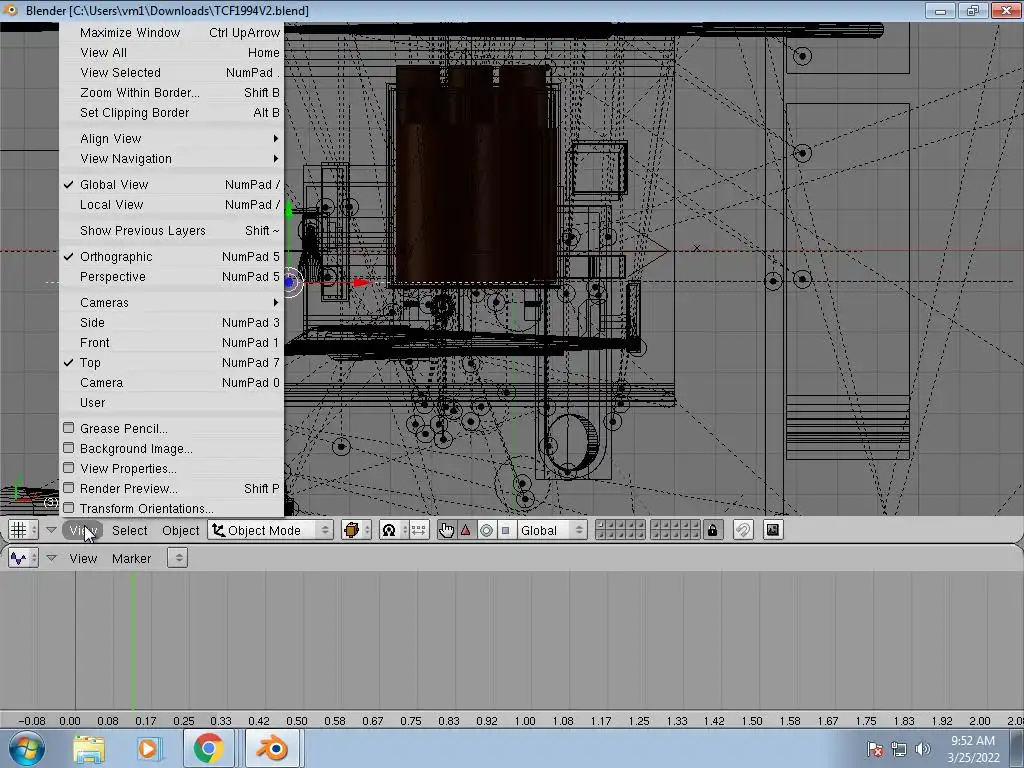Click the blue Z-axis manipulator dot
Viewport: 1024px width, 768px height.
(x=289, y=282)
